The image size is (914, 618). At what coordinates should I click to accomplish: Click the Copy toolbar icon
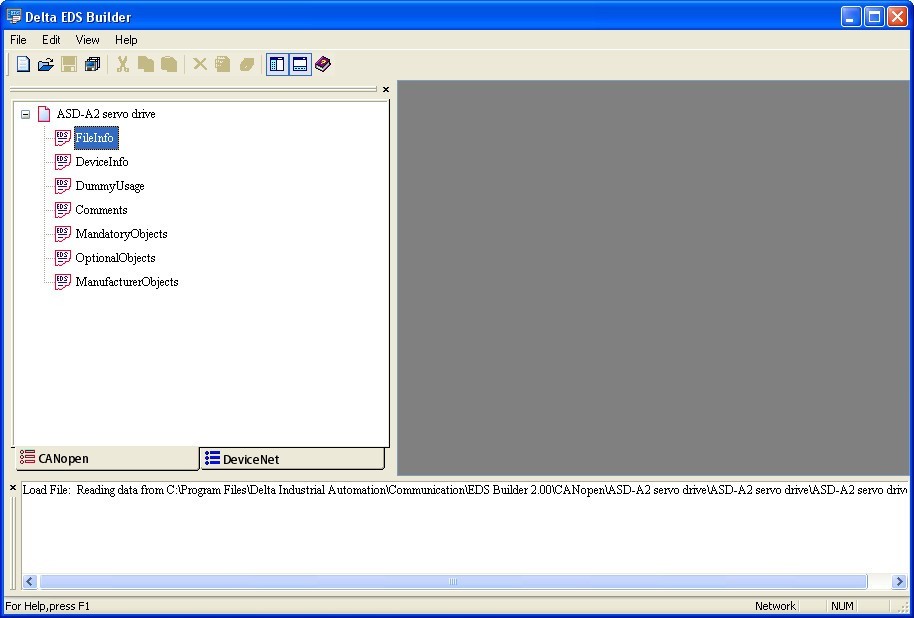(x=146, y=64)
